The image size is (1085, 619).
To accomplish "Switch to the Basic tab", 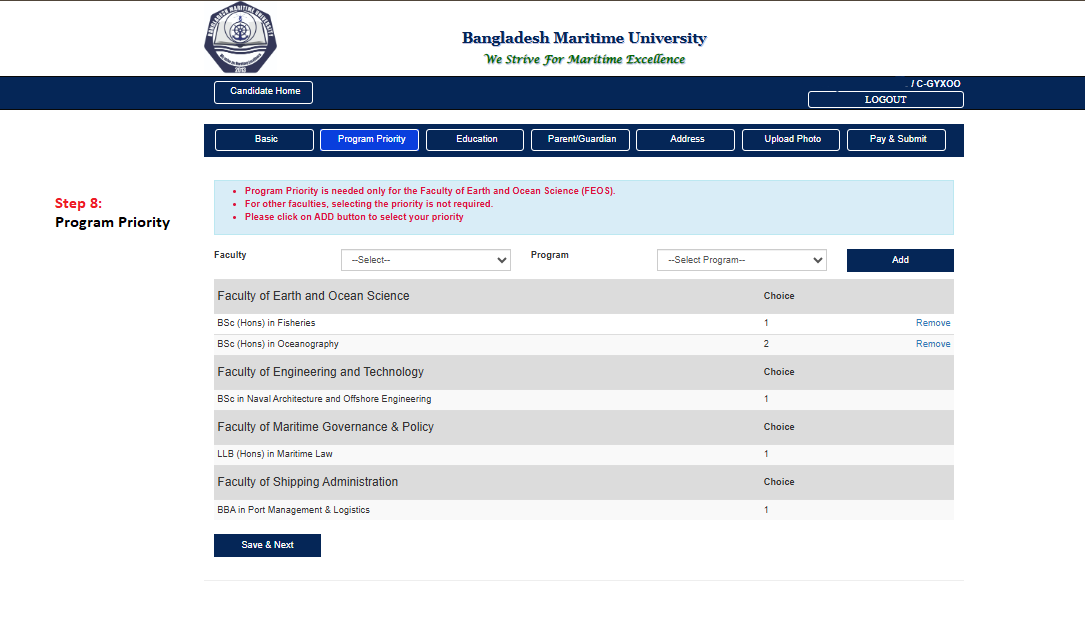I will 266,140.
